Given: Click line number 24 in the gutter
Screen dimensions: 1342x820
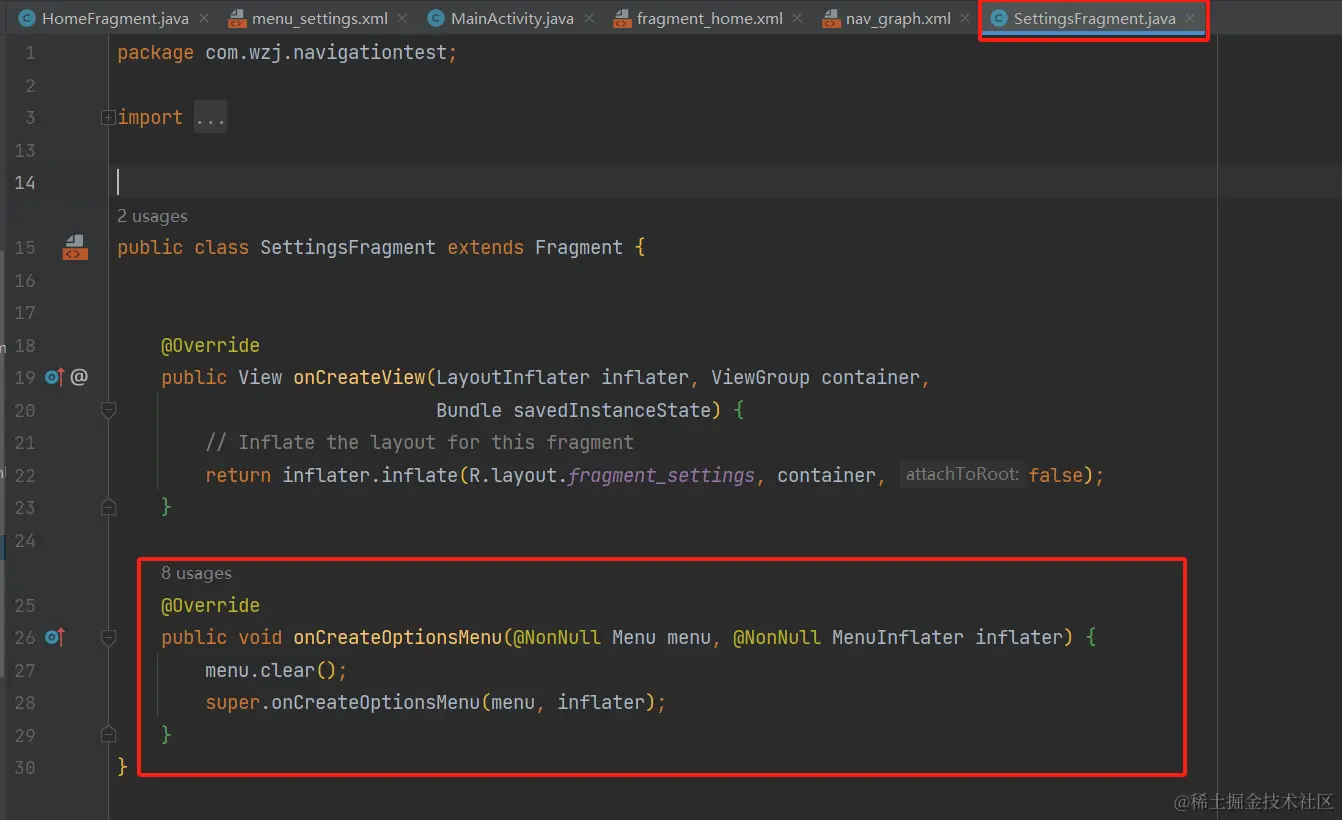Looking at the screenshot, I should click(25, 540).
